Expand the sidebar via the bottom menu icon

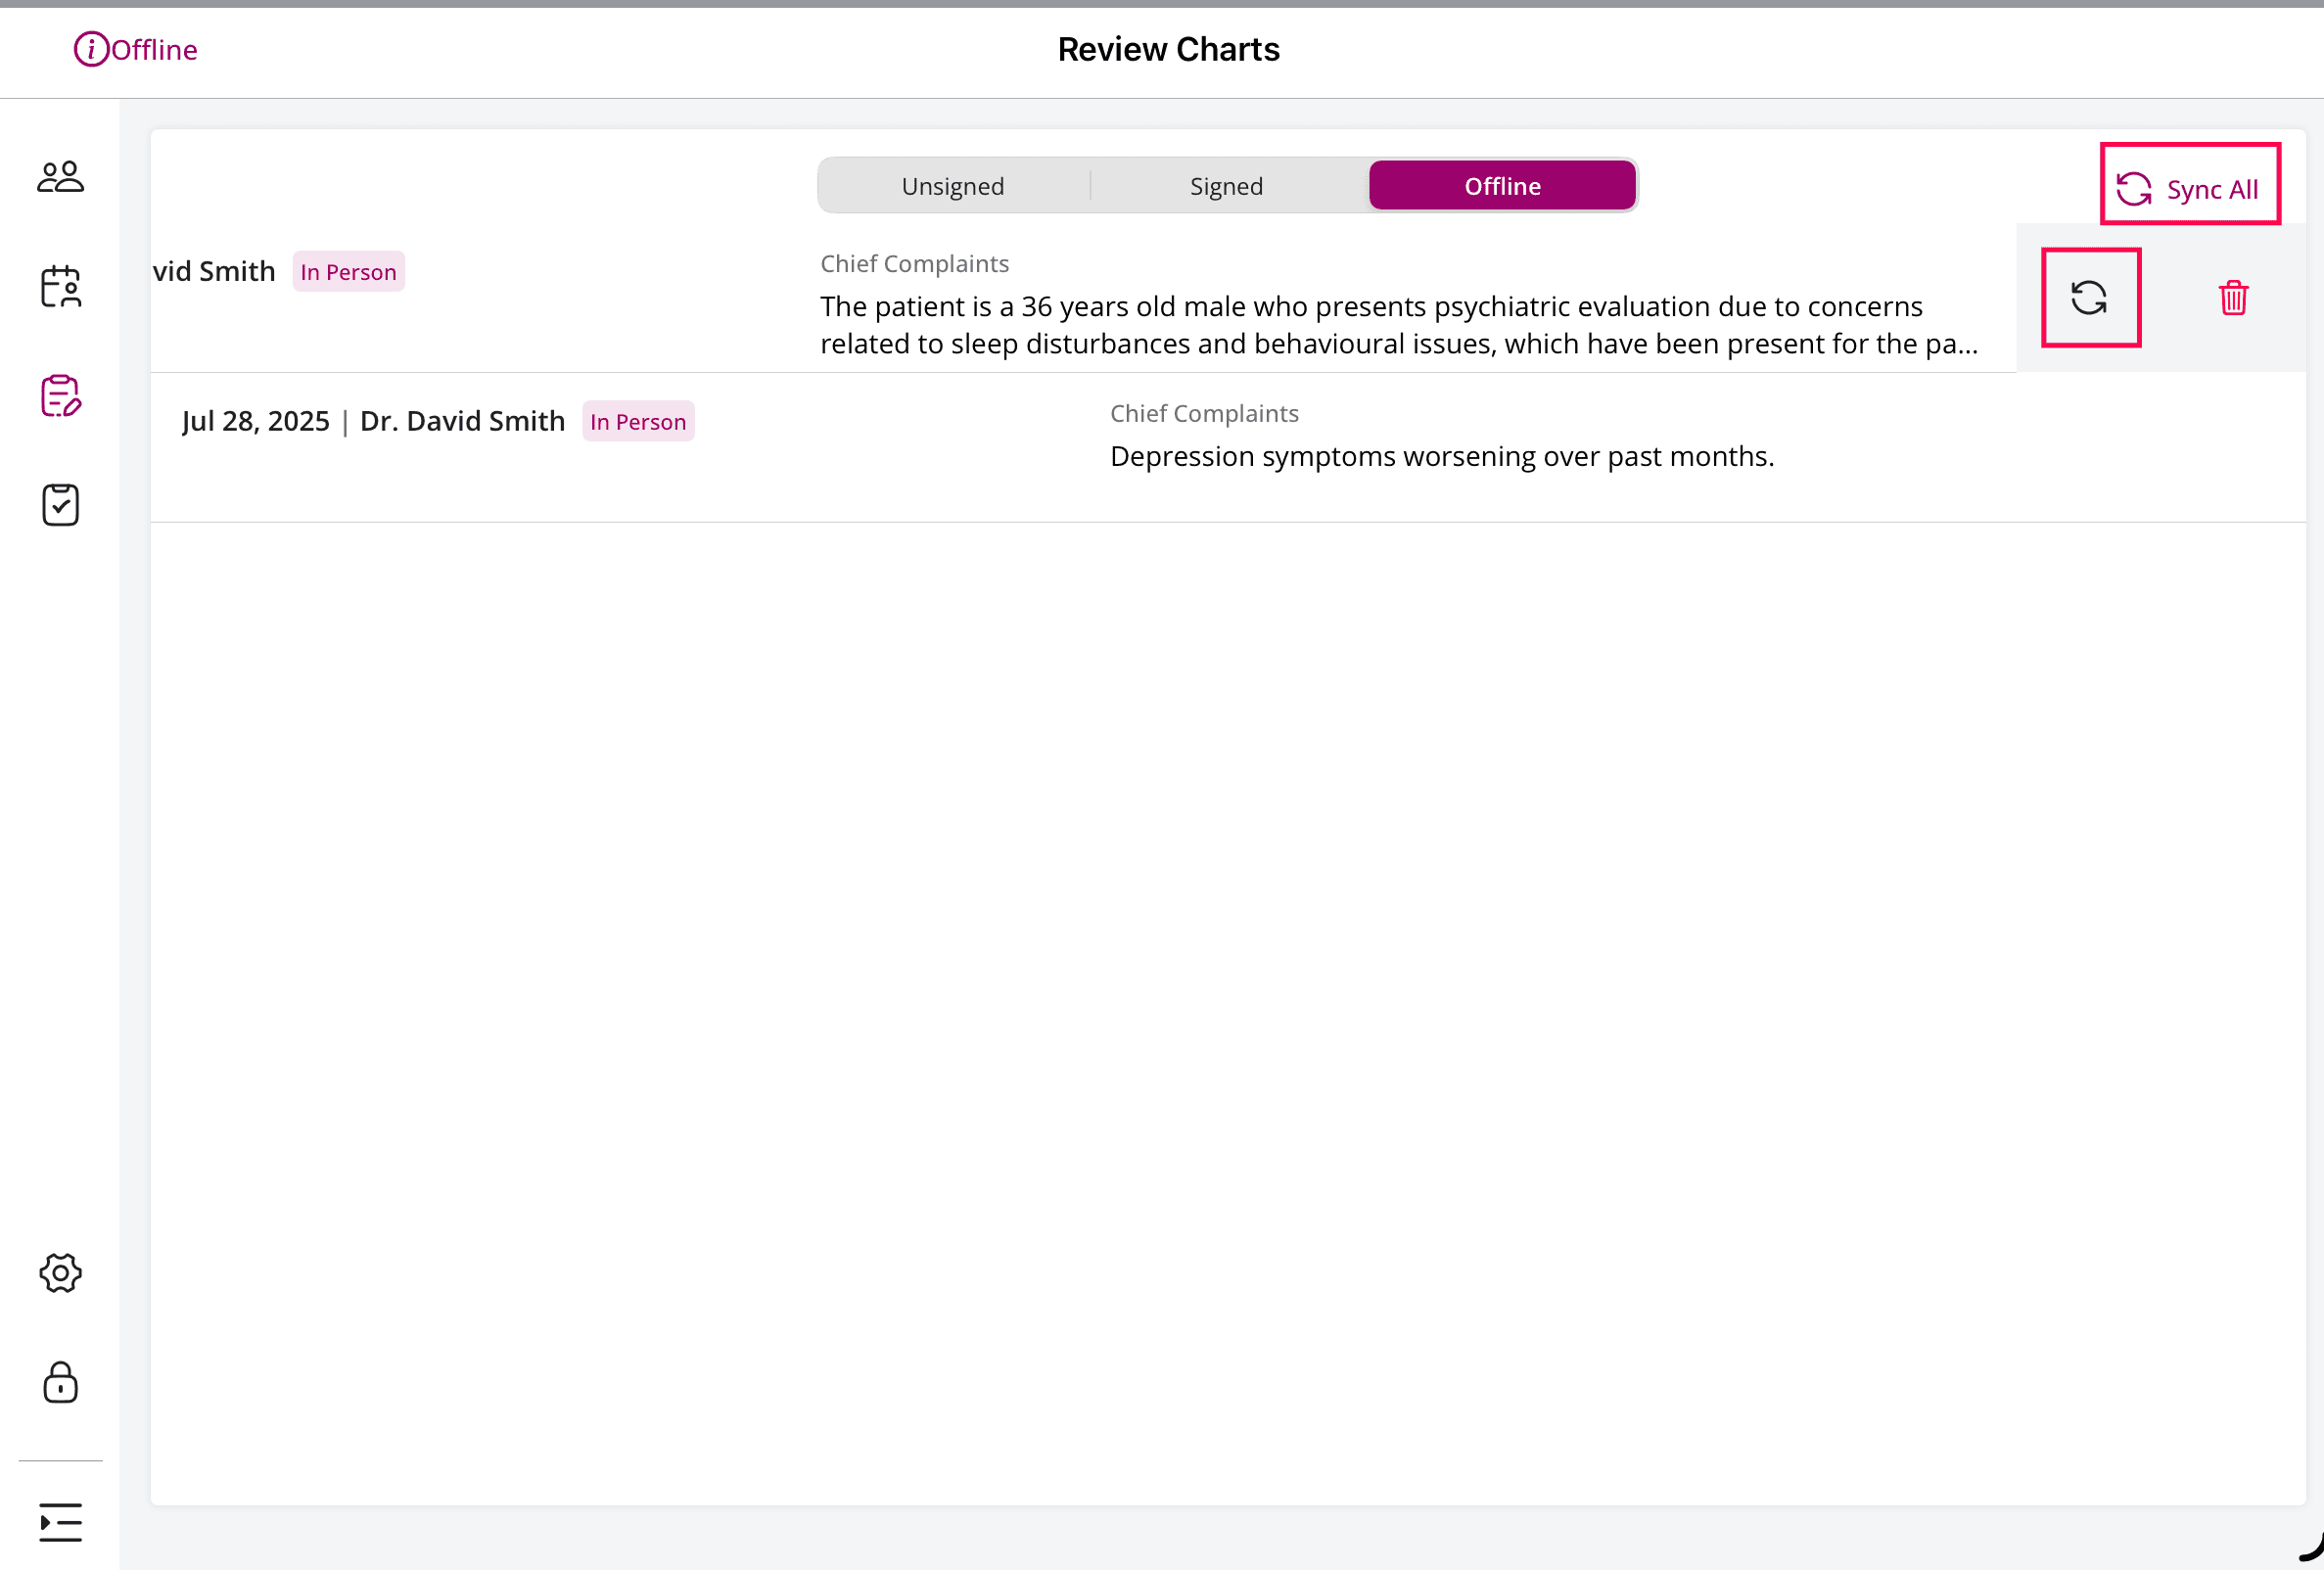point(59,1522)
